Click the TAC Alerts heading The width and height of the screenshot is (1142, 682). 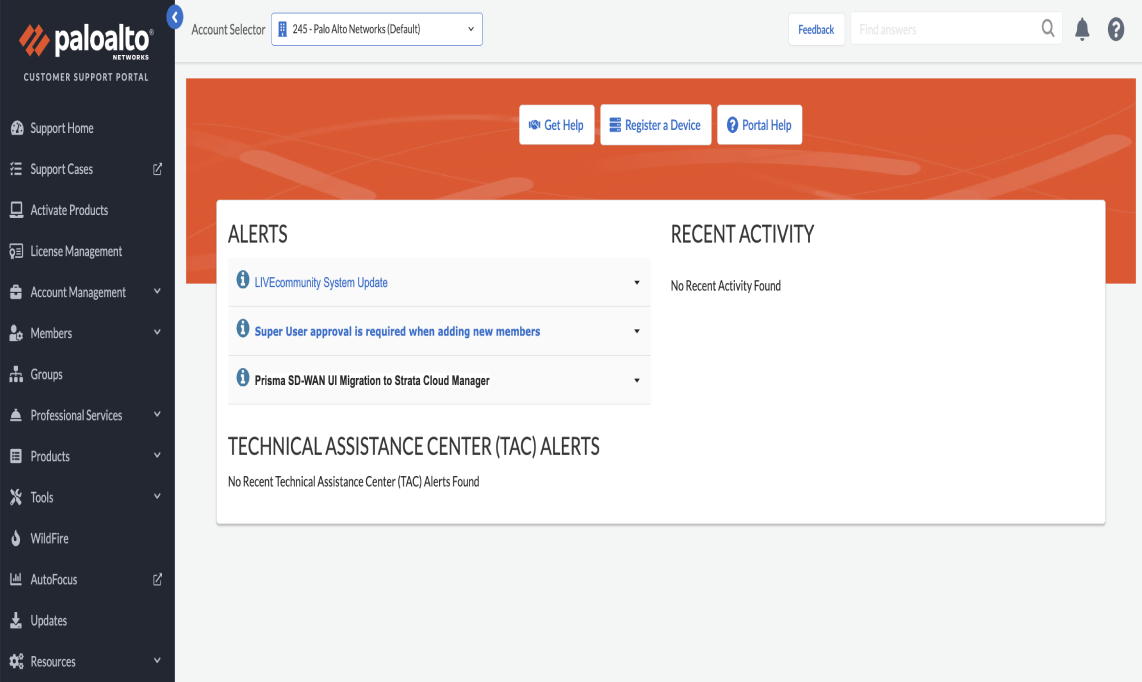(x=414, y=447)
